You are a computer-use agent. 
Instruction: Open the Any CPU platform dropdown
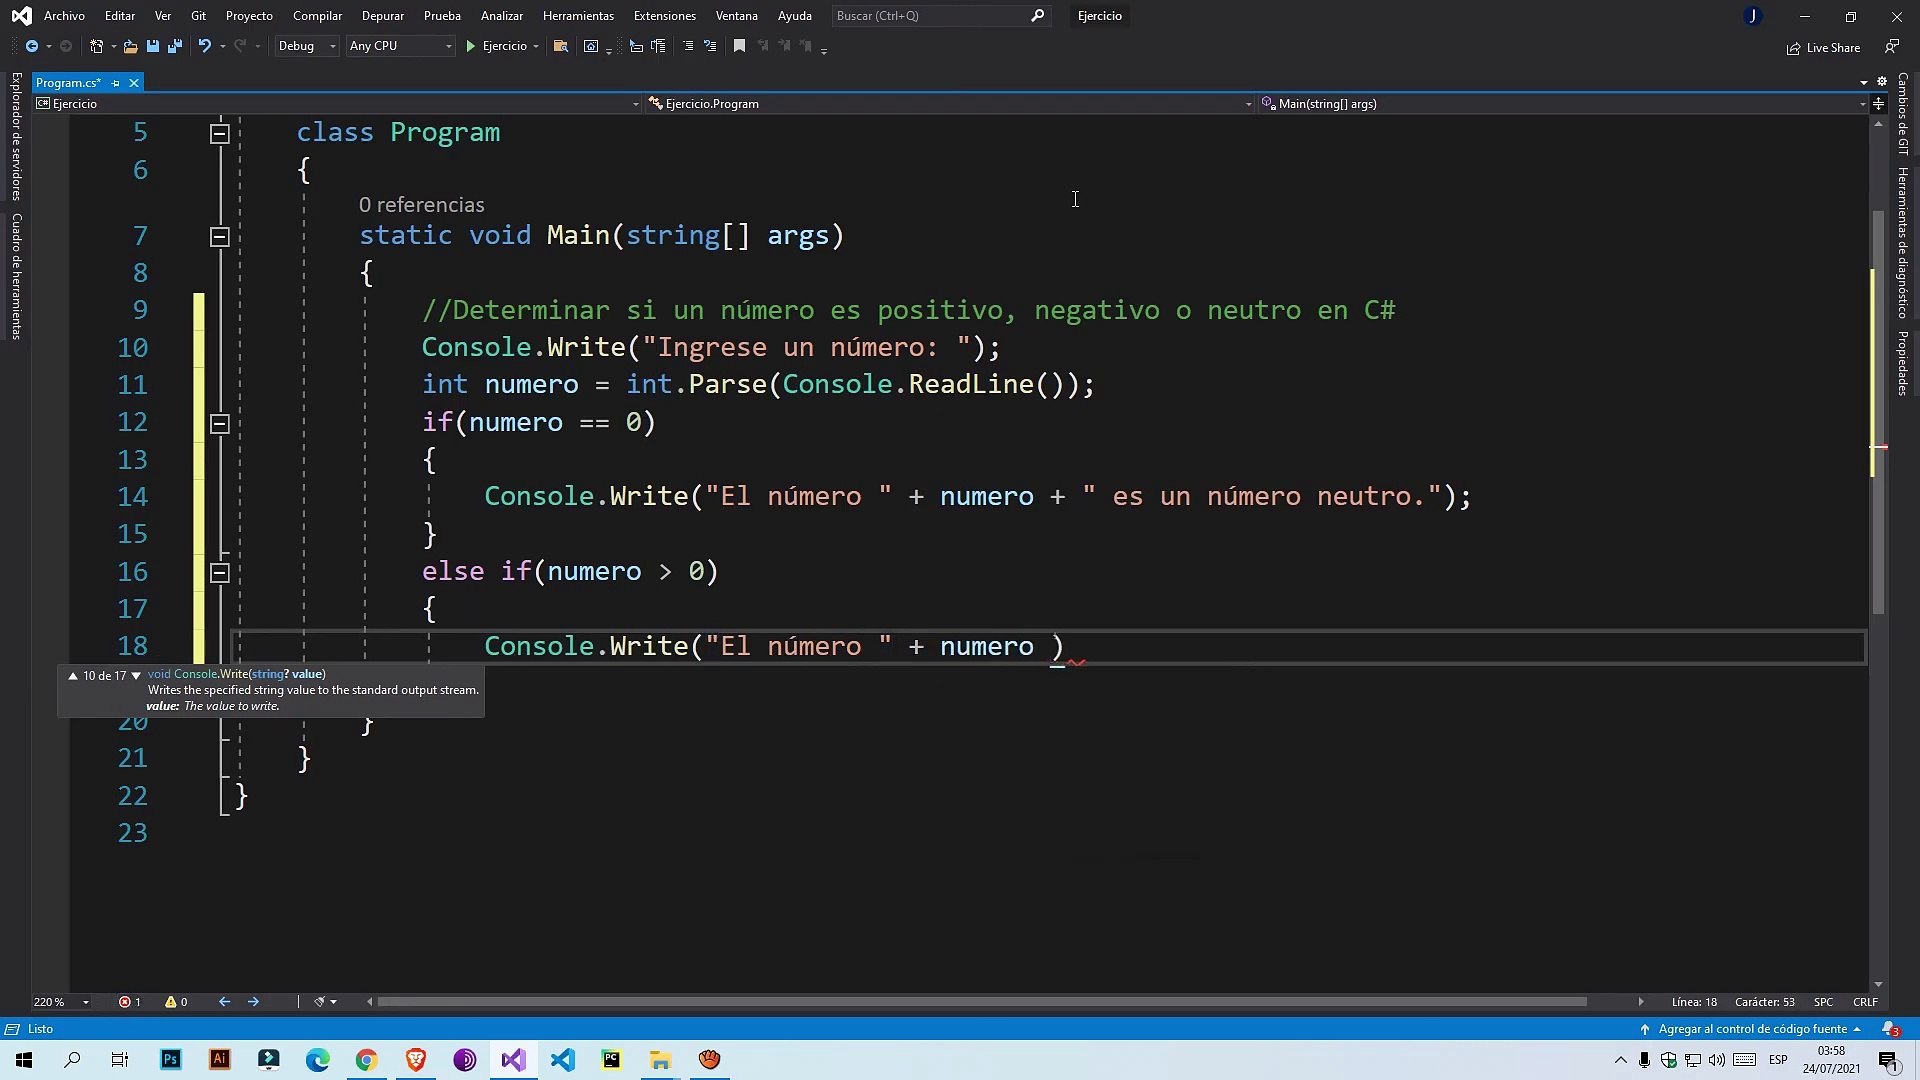399,46
